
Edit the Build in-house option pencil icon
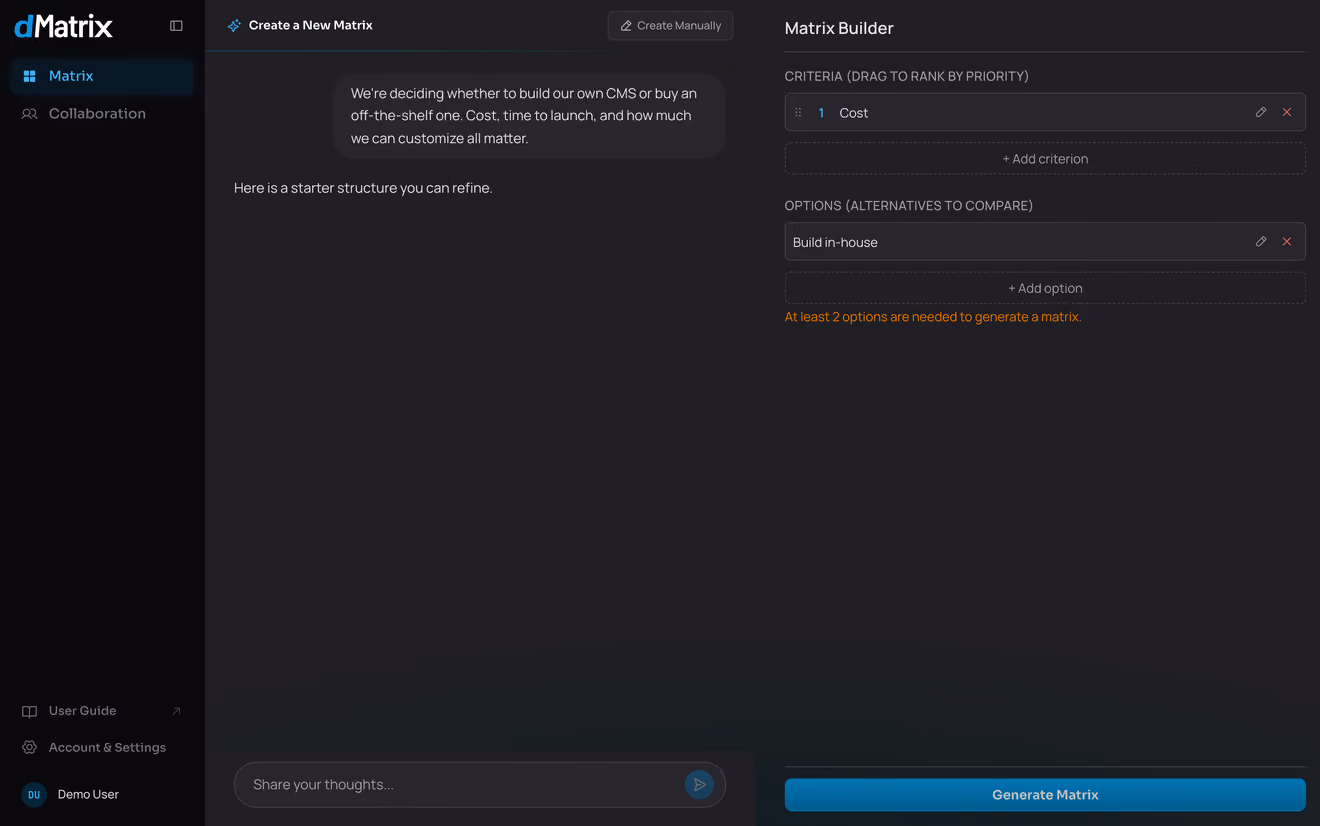1261,242
